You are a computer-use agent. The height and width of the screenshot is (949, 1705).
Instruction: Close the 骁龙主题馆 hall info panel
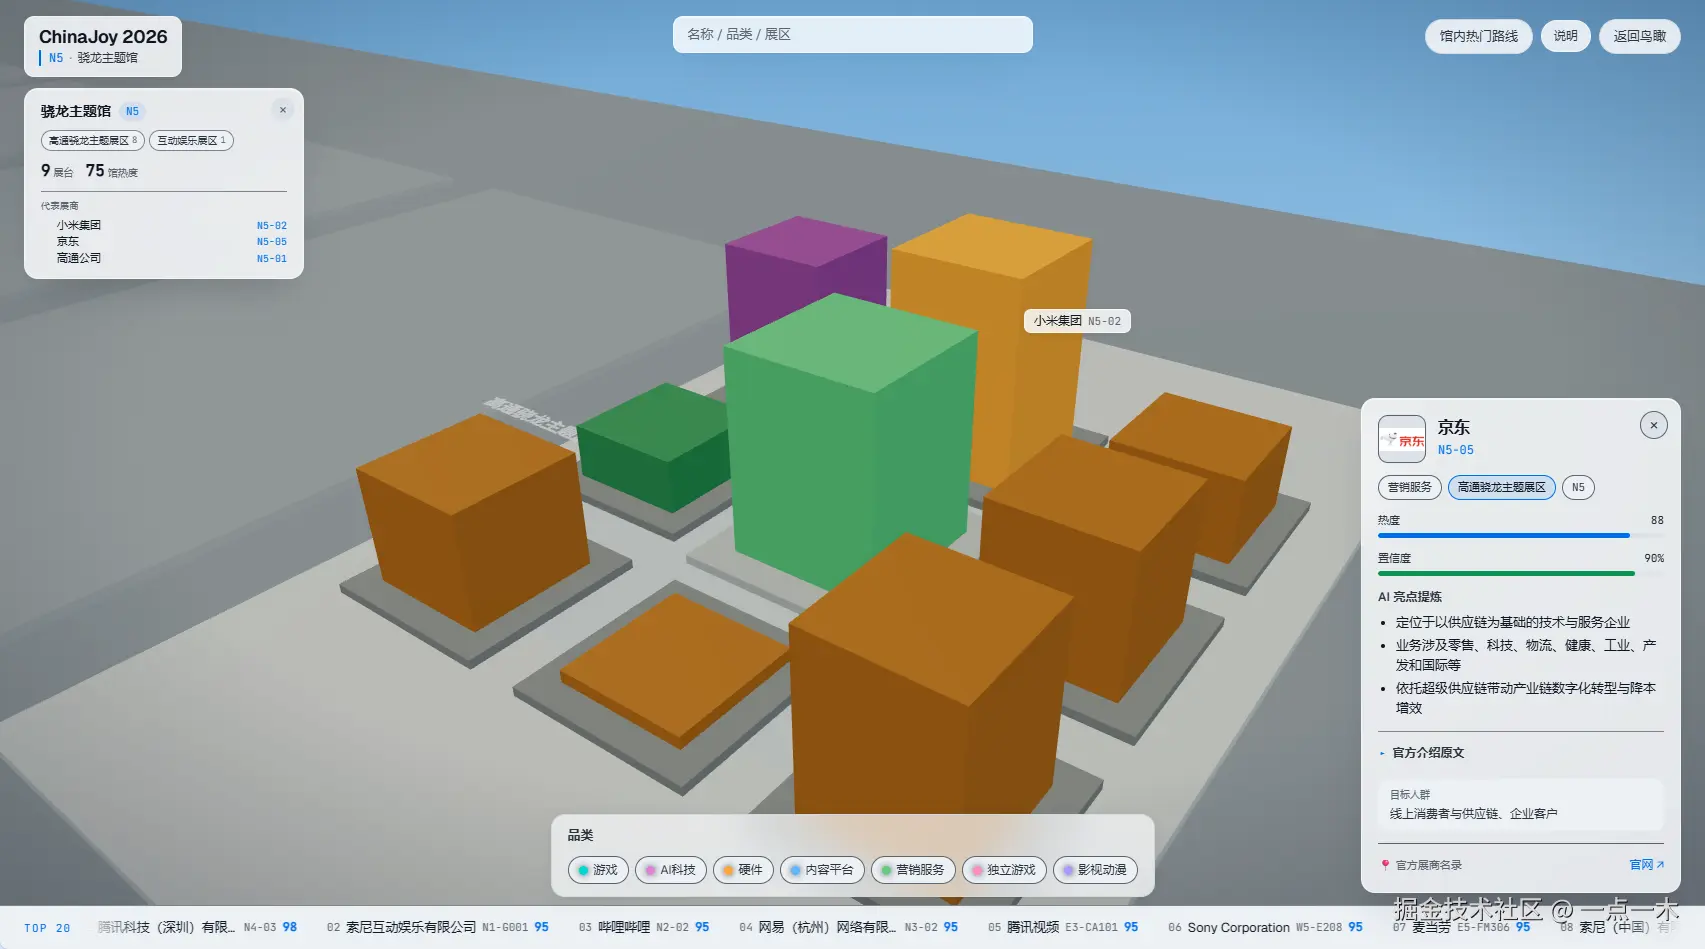point(283,111)
